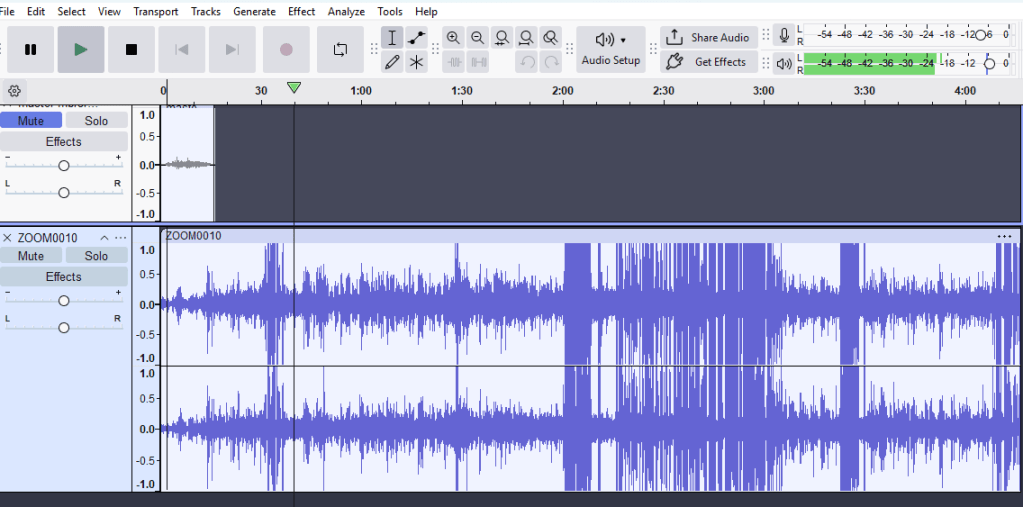This screenshot has height=507, width=1023.
Task: Open the ZOOM0010 clip options ellipsis menu
Action: coord(1004,236)
